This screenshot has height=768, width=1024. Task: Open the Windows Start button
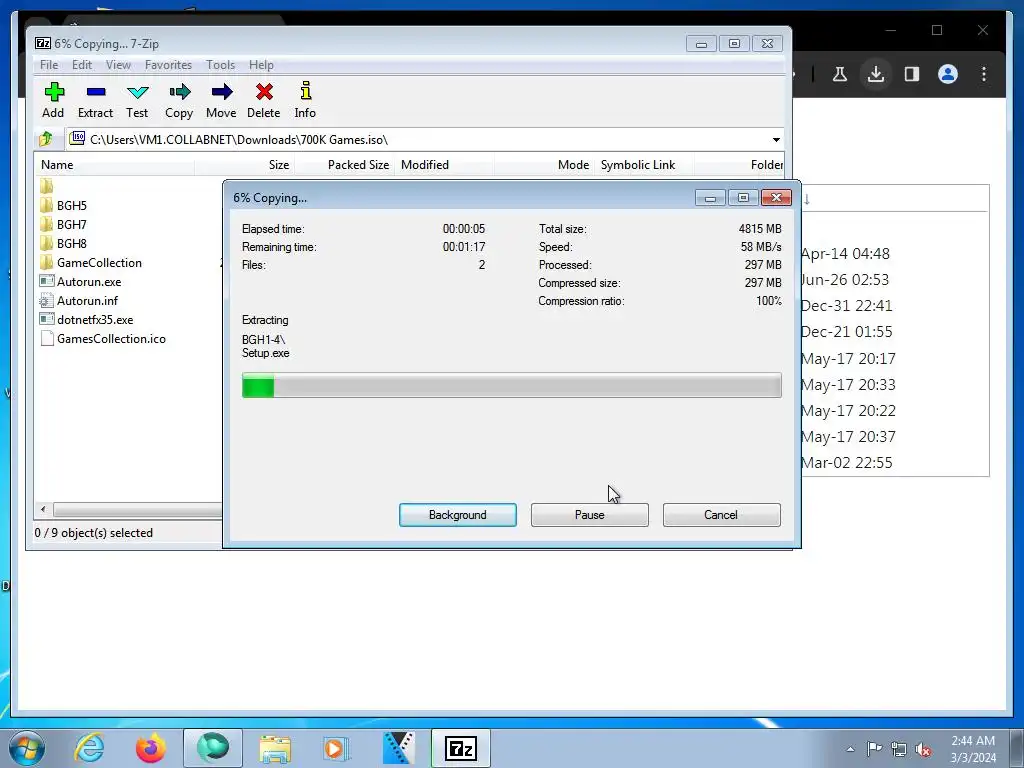tap(27, 748)
